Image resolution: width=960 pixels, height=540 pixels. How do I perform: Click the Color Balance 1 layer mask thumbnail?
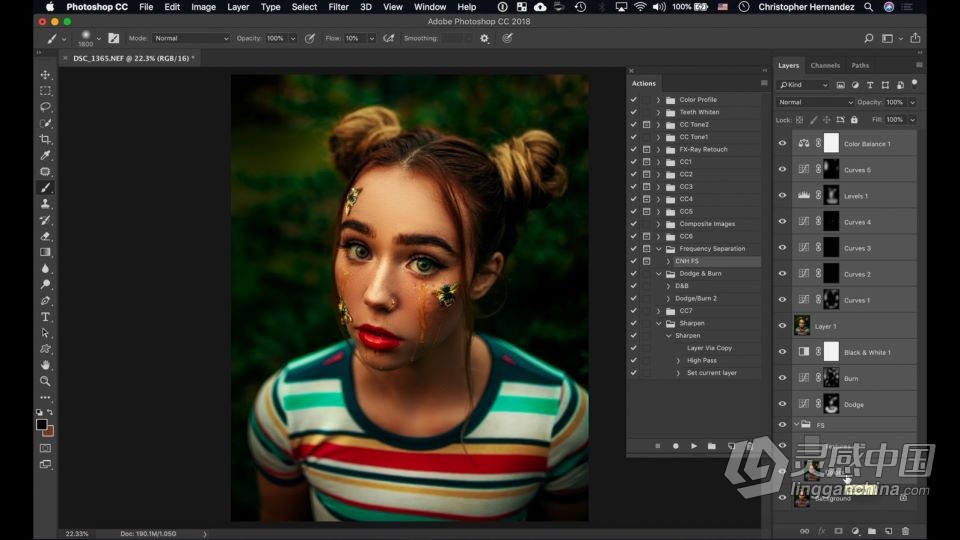(831, 143)
